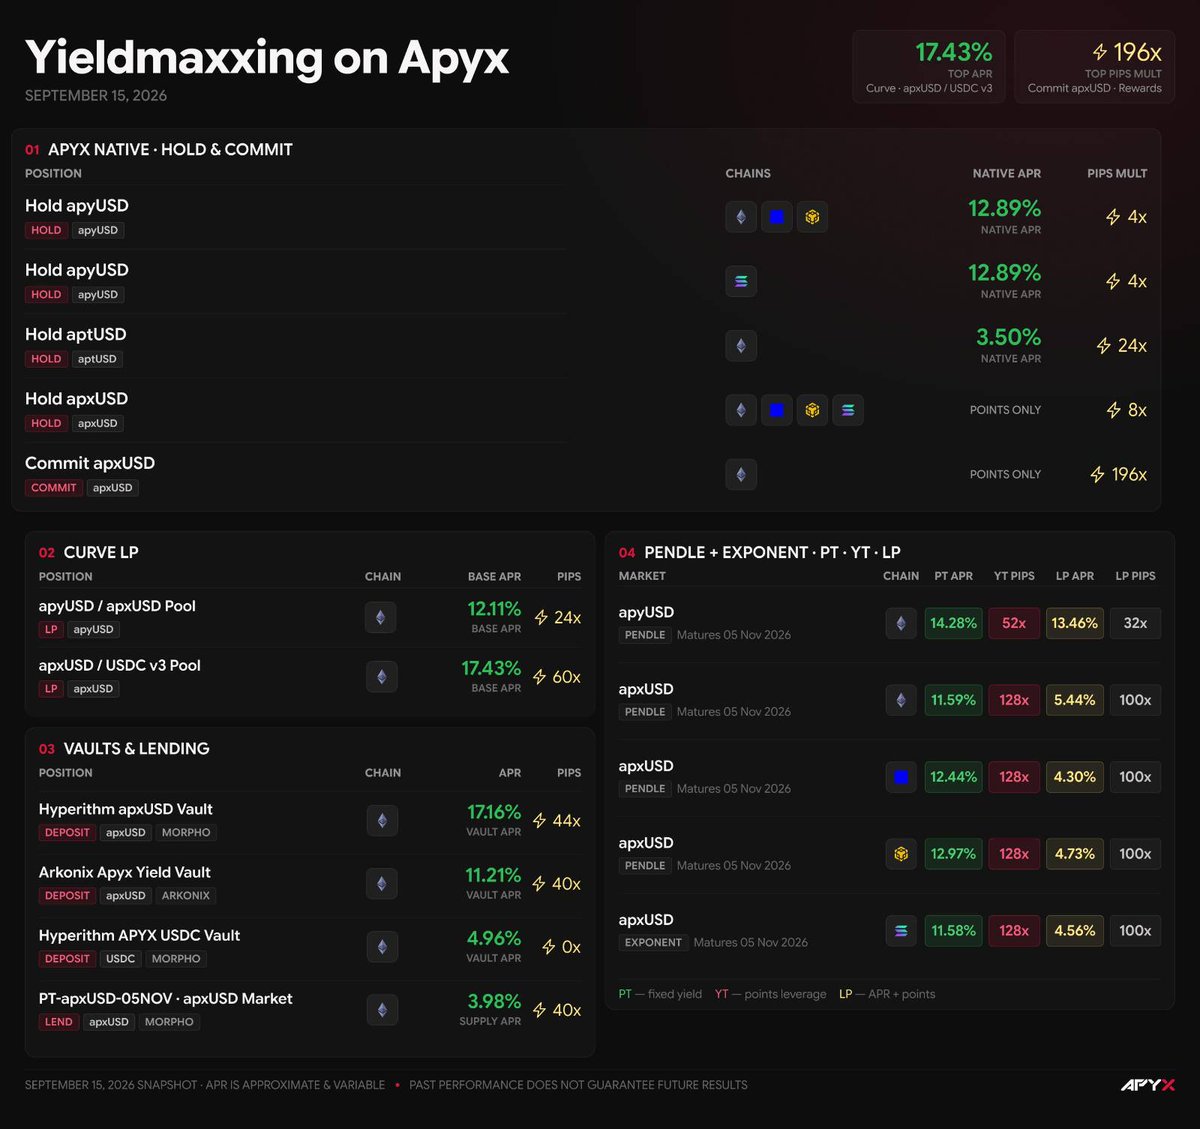Image resolution: width=1200 pixels, height=1129 pixels.
Task: Click the HOLD tag under Hold aptUSD
Action: [x=46, y=359]
